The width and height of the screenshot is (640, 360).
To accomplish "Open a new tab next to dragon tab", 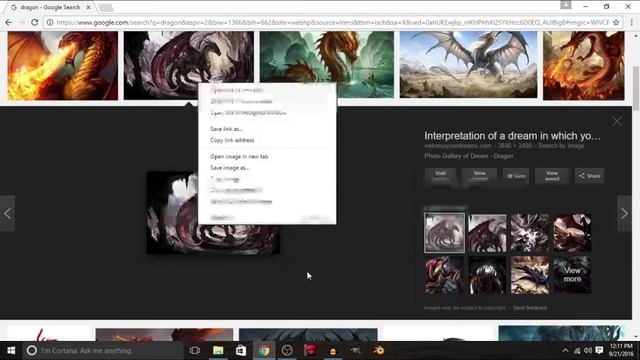I will click(105, 7).
